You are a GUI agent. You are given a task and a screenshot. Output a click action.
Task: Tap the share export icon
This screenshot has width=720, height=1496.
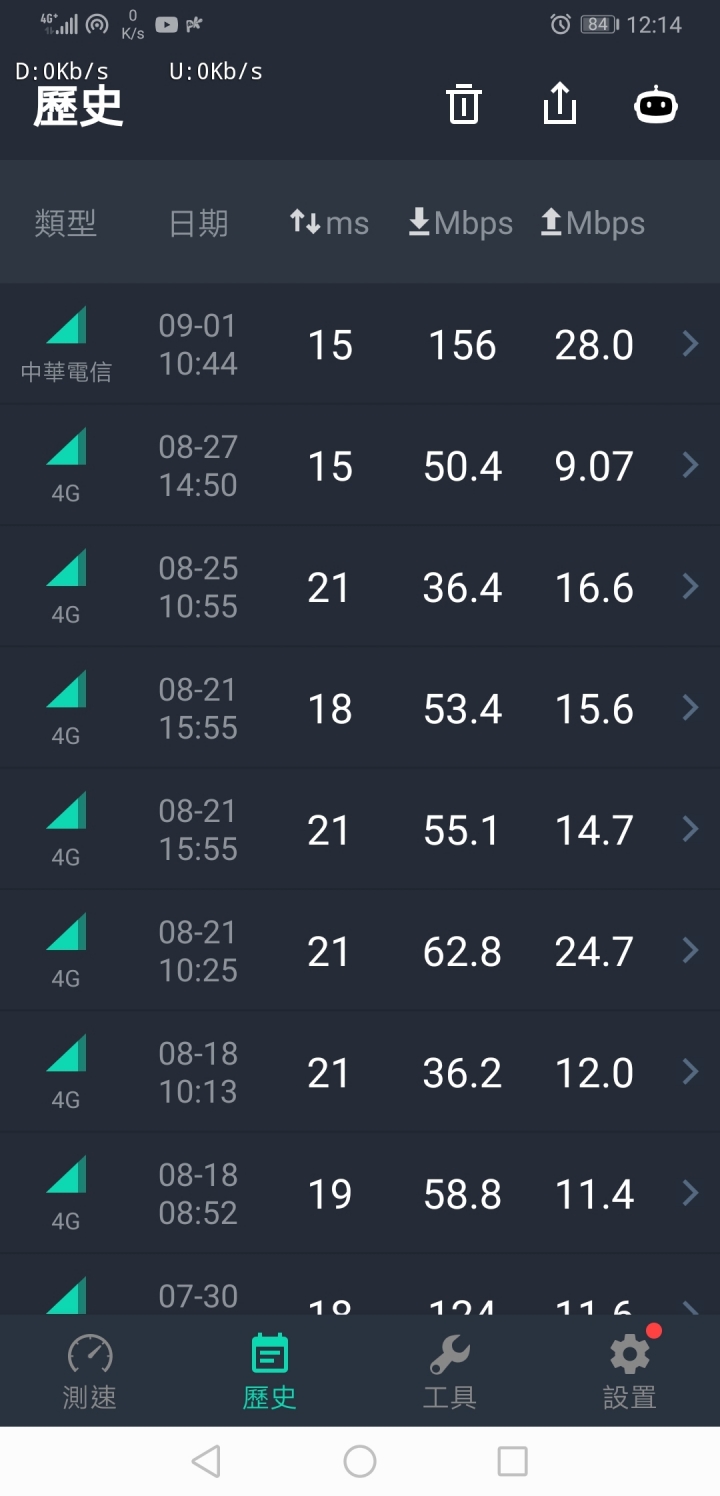(x=560, y=104)
